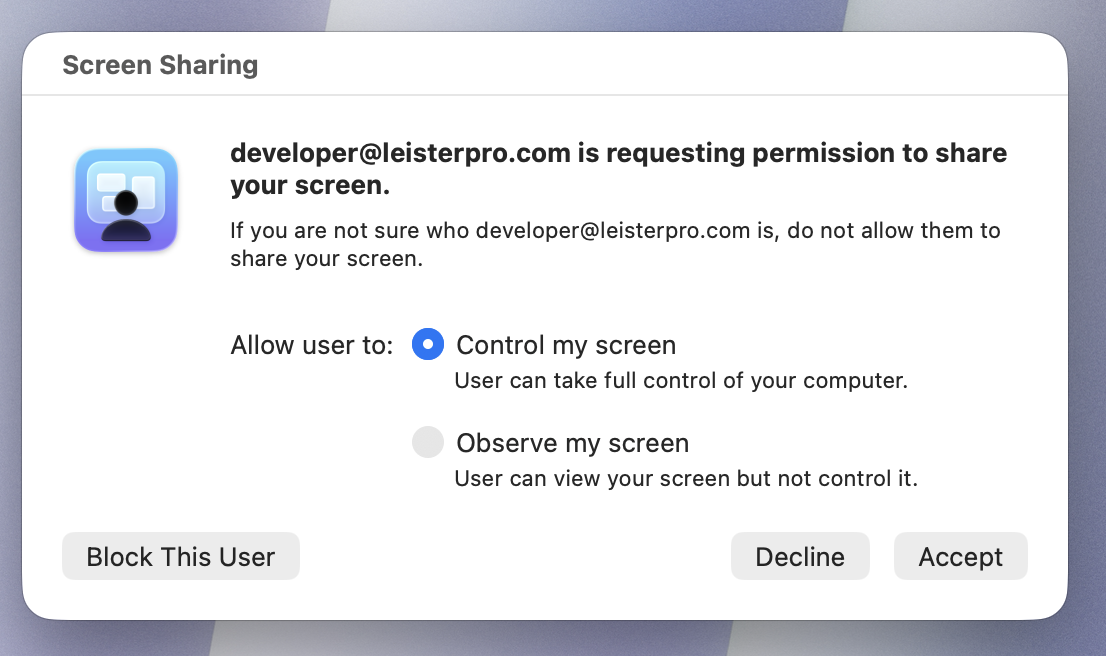Viewport: 1106px width, 656px height.
Task: Click the email address in the warning sentence
Action: click(612, 231)
